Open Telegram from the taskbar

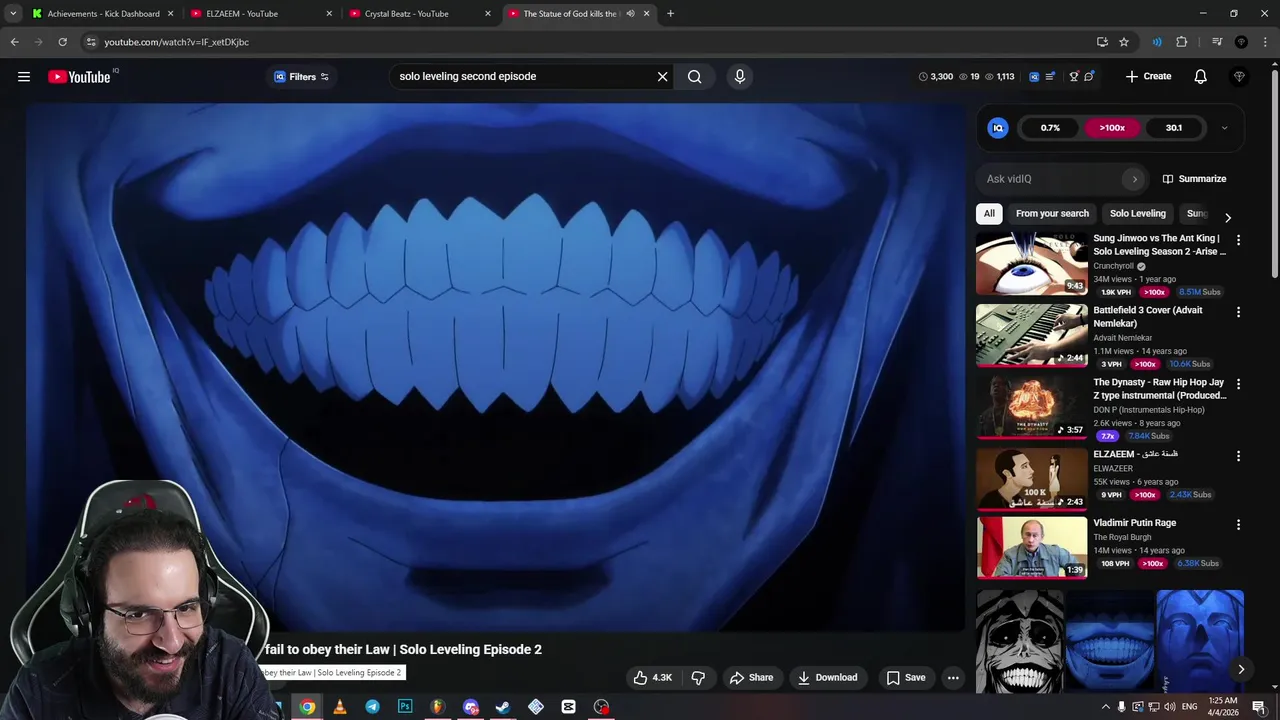tap(372, 707)
